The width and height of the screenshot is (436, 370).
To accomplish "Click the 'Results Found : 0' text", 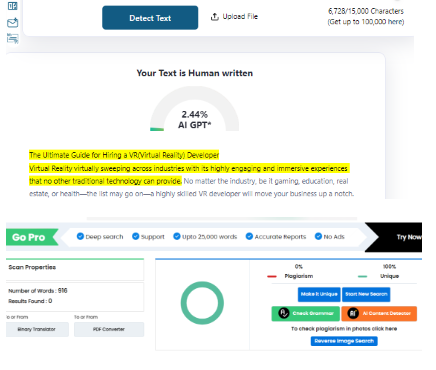I will 30,301.
